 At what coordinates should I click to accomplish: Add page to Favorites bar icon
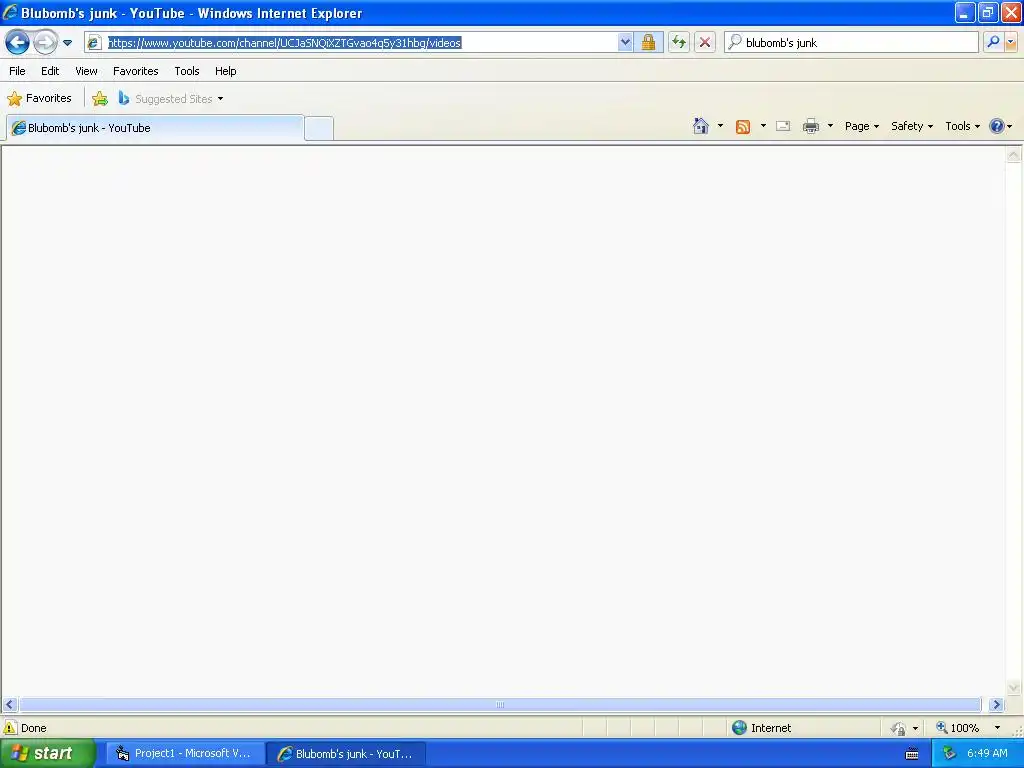coord(100,99)
